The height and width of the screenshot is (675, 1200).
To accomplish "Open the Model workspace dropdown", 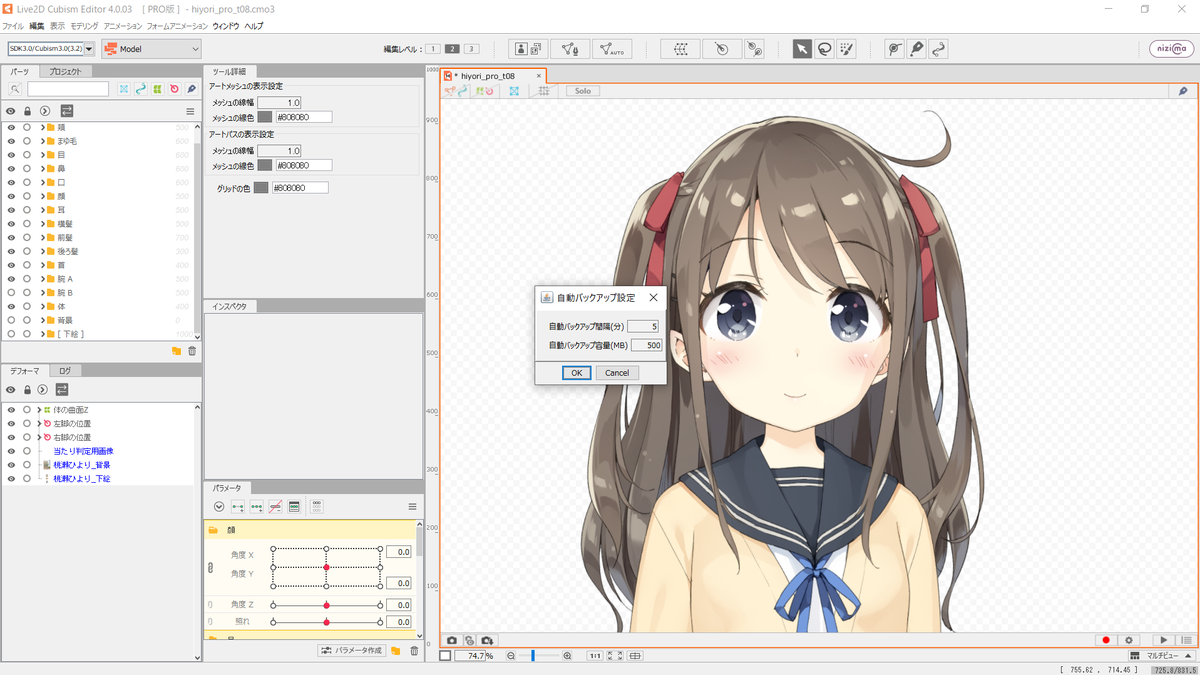I will [x=151, y=48].
